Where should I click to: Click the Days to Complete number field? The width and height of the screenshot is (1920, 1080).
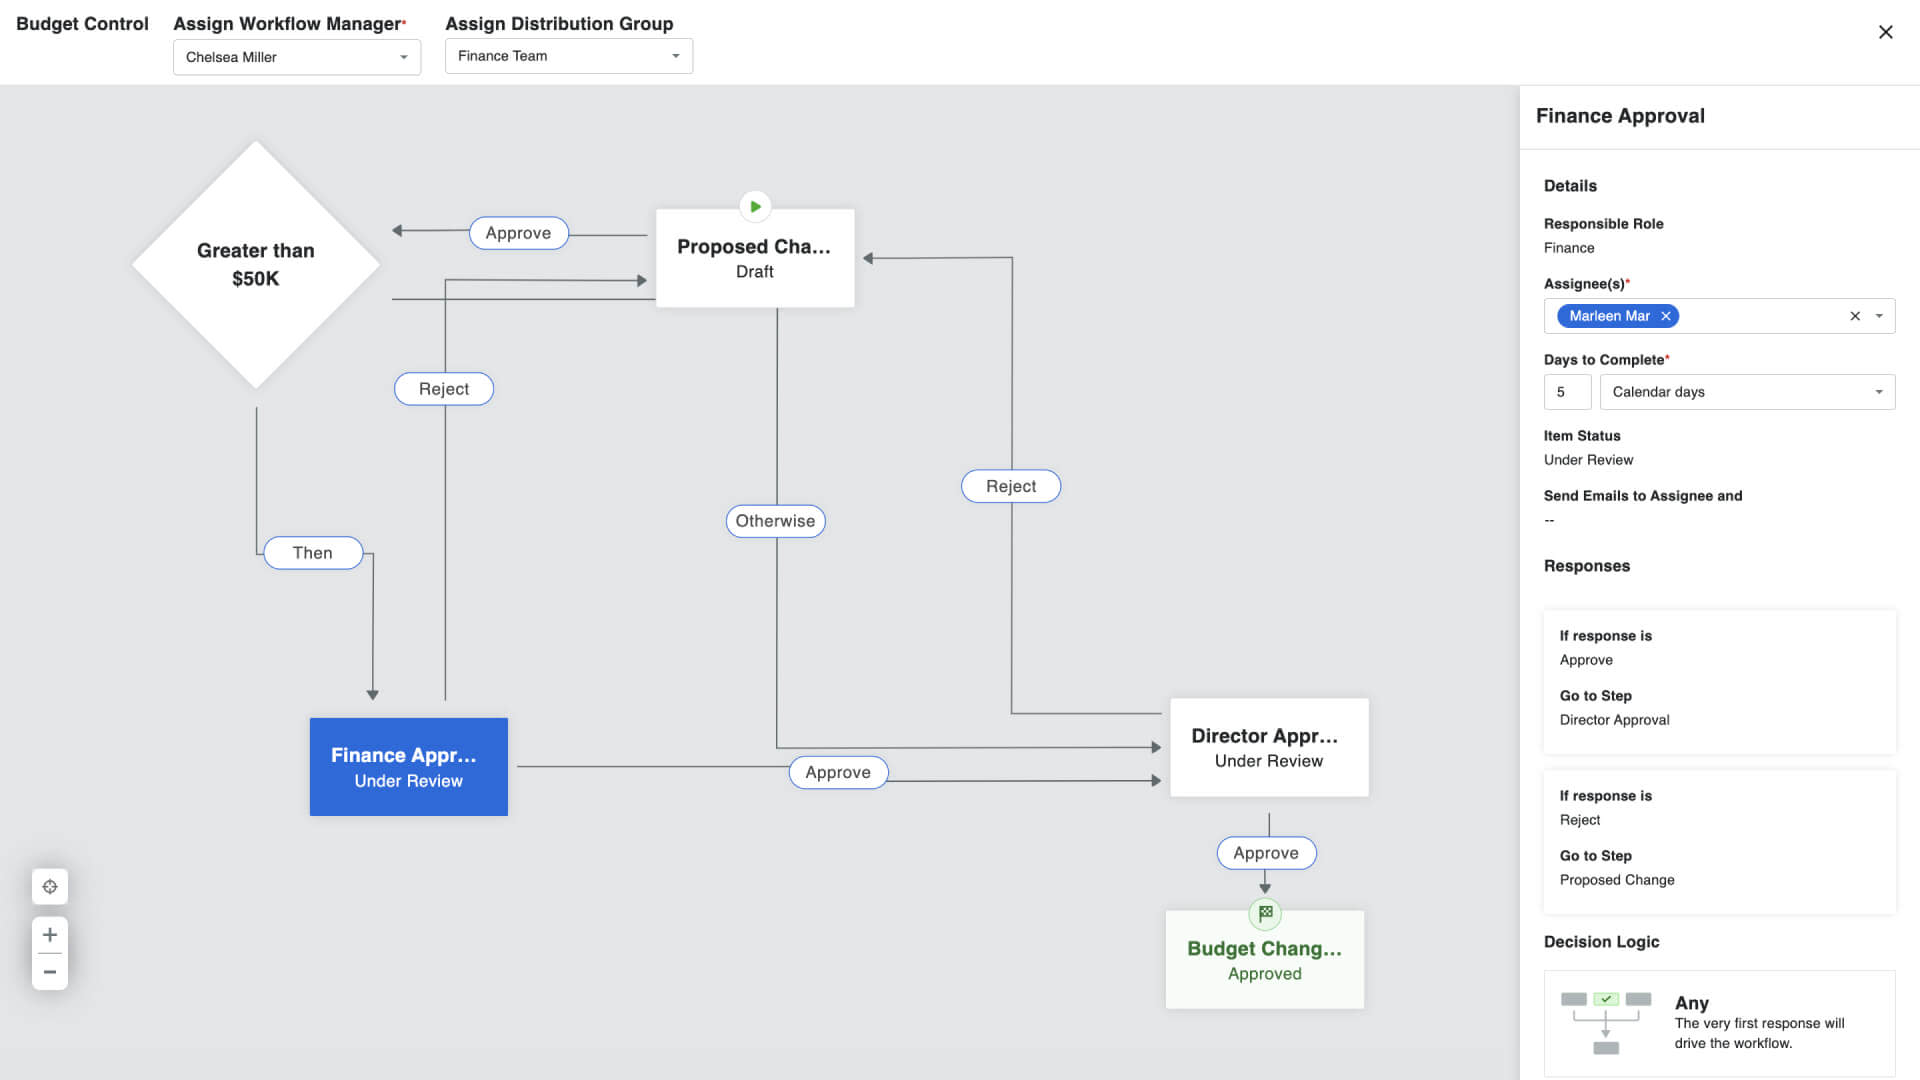tap(1567, 392)
